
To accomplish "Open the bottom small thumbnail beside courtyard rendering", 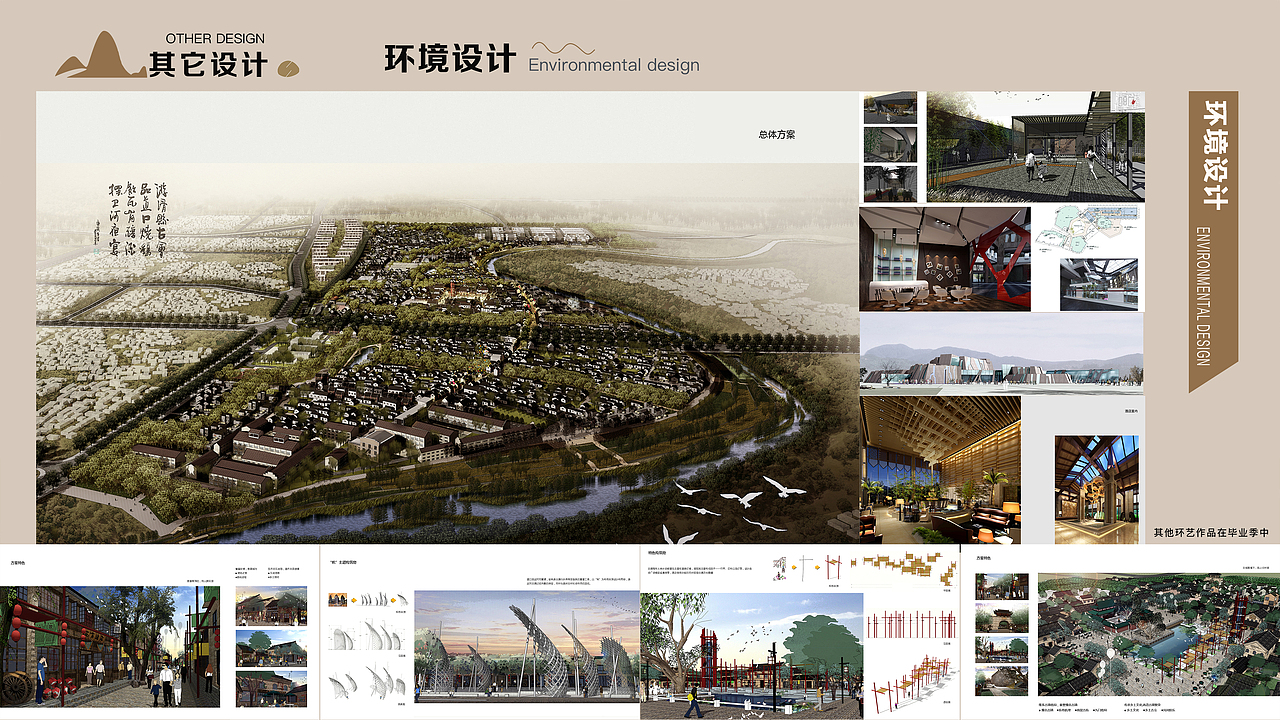I will click(890, 183).
